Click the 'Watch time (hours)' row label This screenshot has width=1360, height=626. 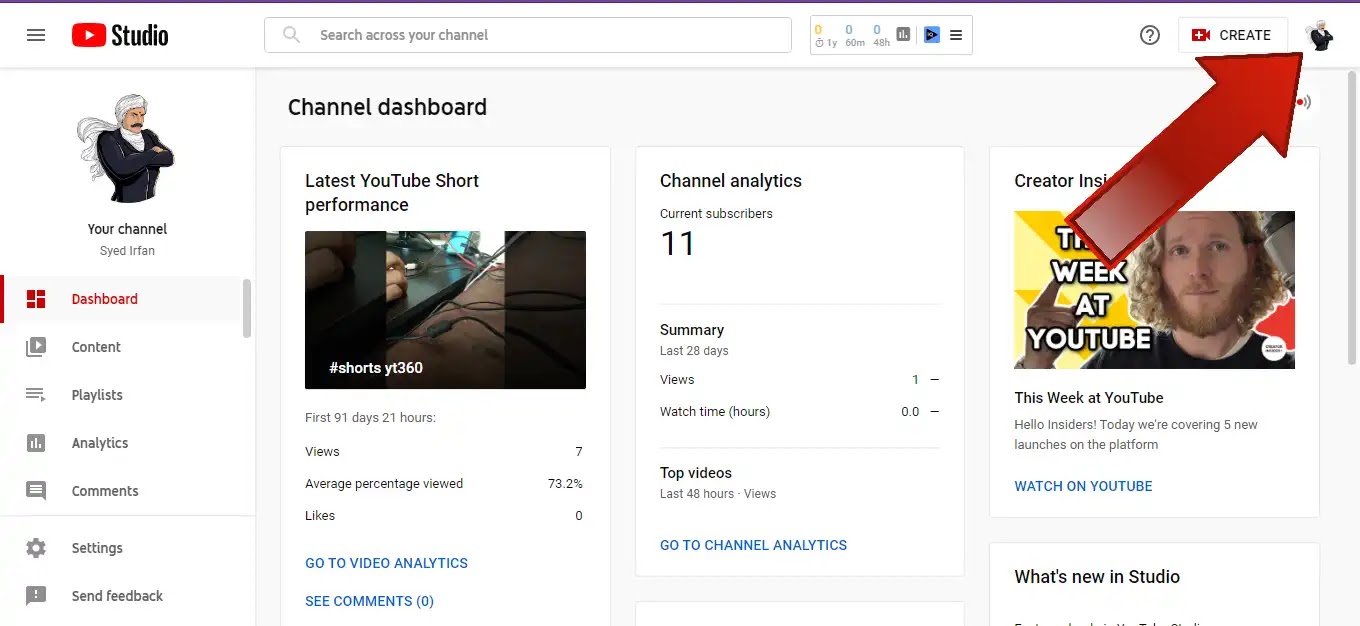point(715,412)
